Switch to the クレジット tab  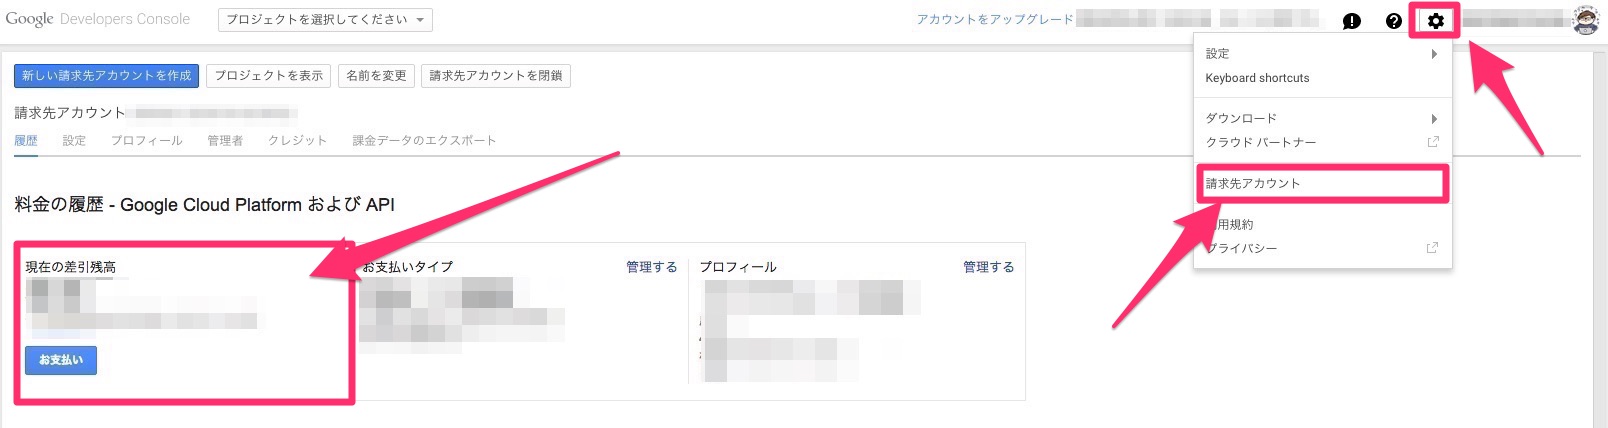pyautogui.click(x=297, y=141)
